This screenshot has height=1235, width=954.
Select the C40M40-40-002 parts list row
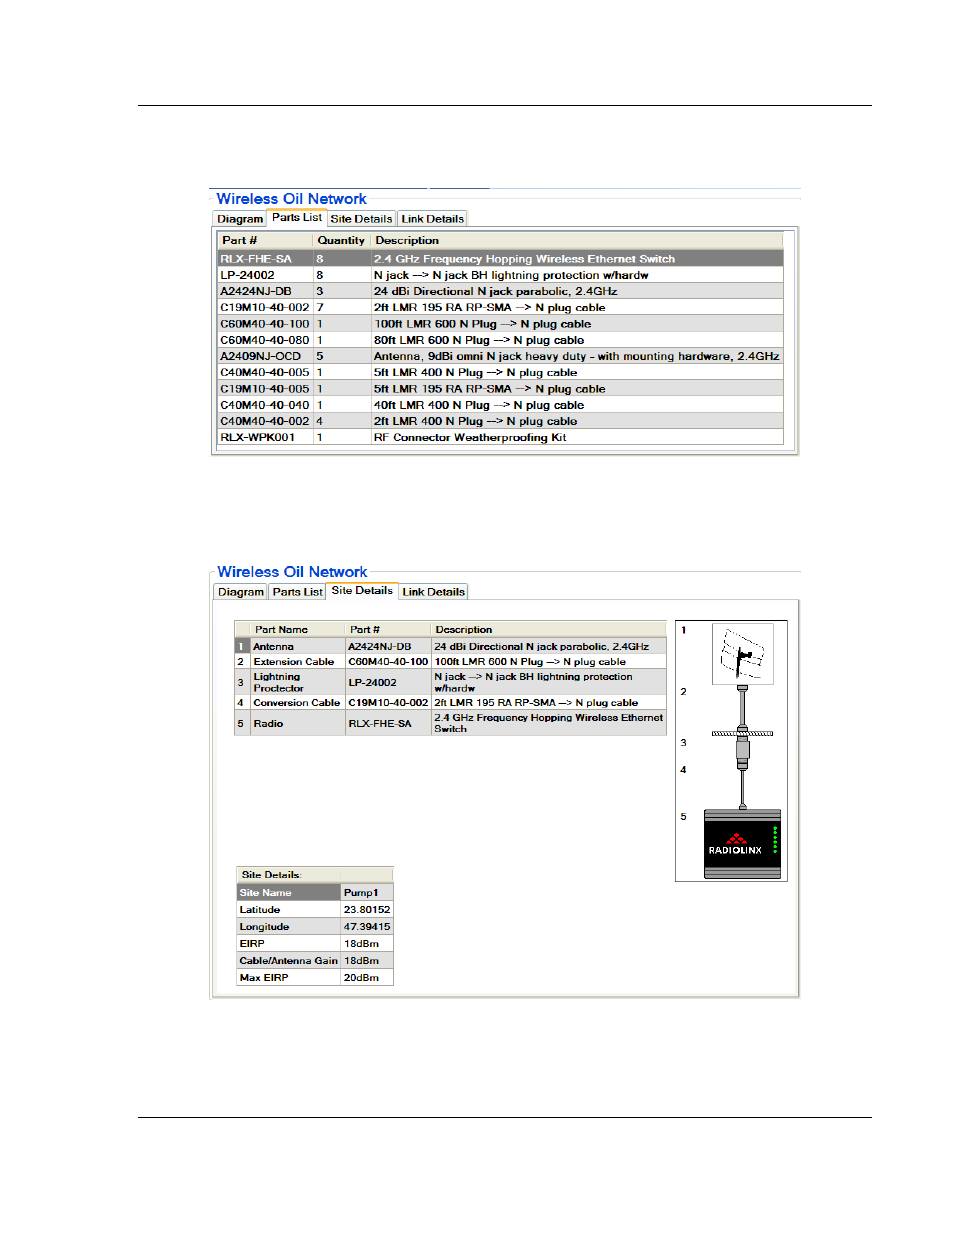click(500, 421)
